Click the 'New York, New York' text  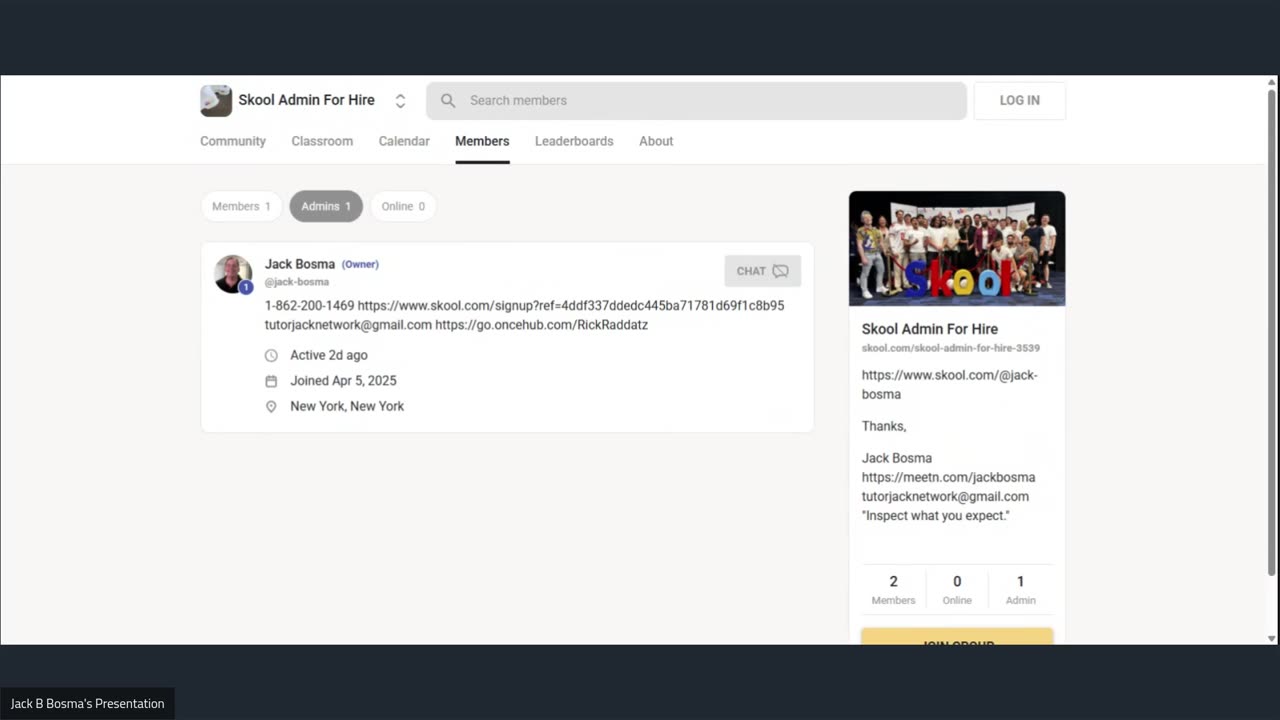(347, 406)
